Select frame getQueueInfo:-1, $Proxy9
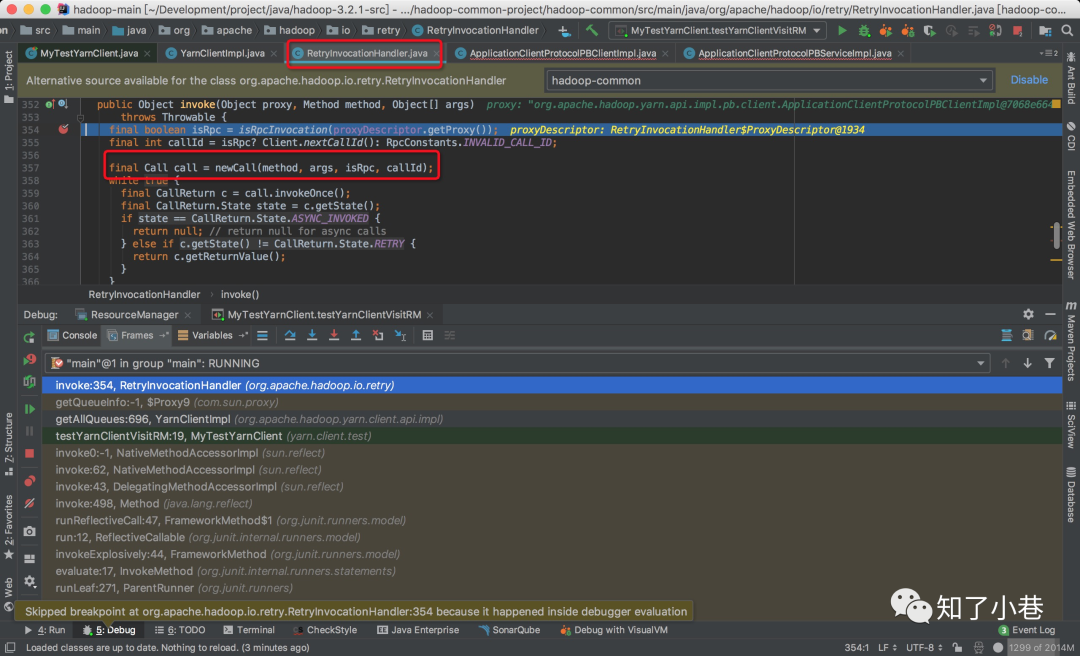 coord(552,402)
